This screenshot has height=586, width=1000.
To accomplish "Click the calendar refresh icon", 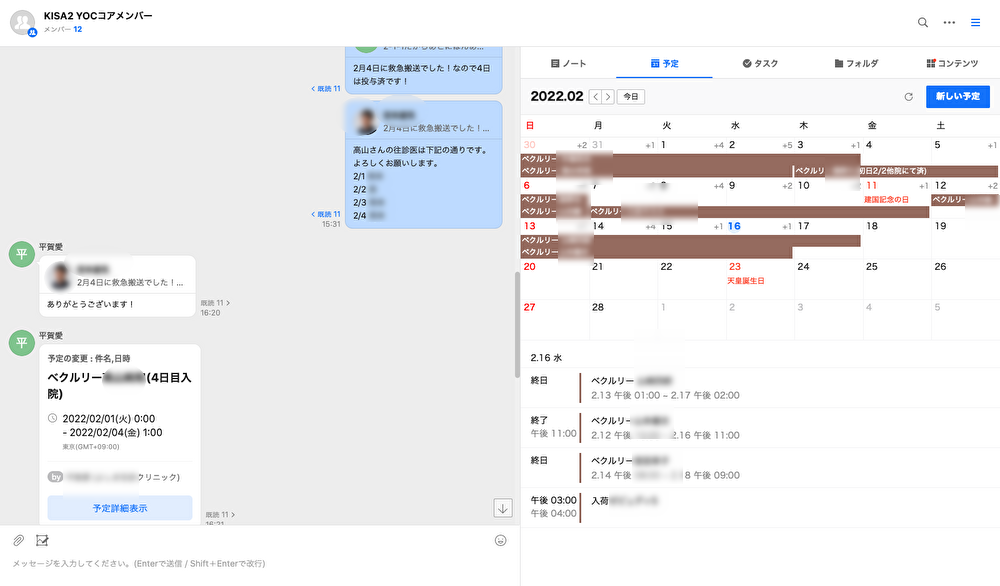I will 908,97.
